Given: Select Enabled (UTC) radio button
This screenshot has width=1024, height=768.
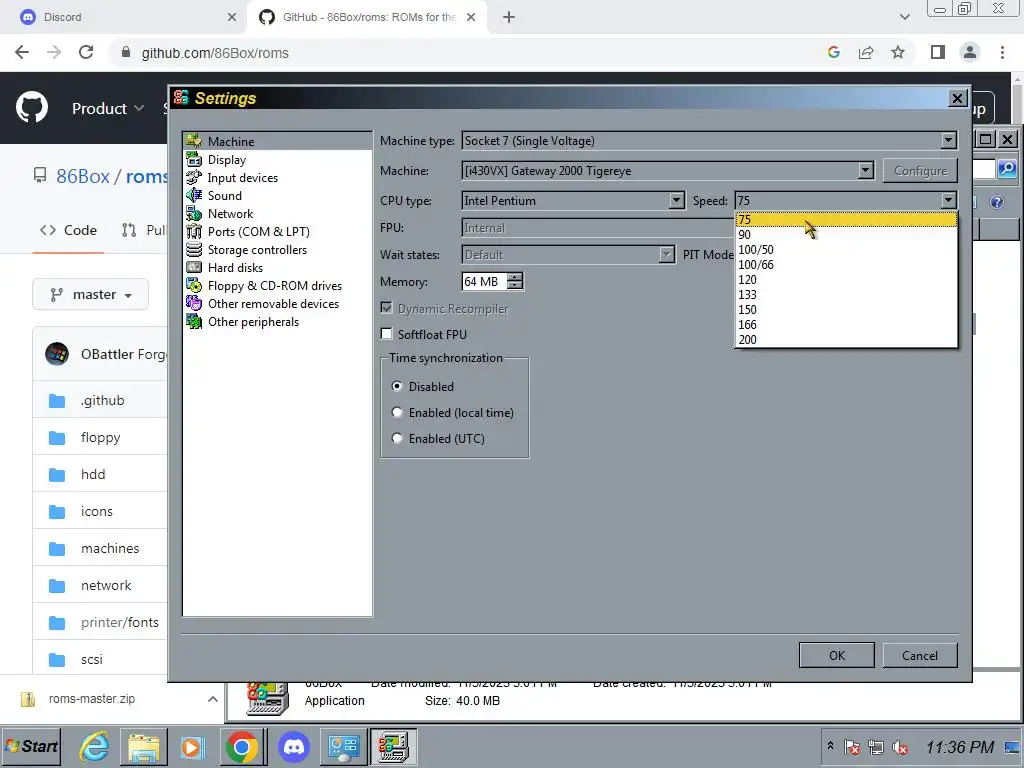Looking at the screenshot, I should 396,438.
